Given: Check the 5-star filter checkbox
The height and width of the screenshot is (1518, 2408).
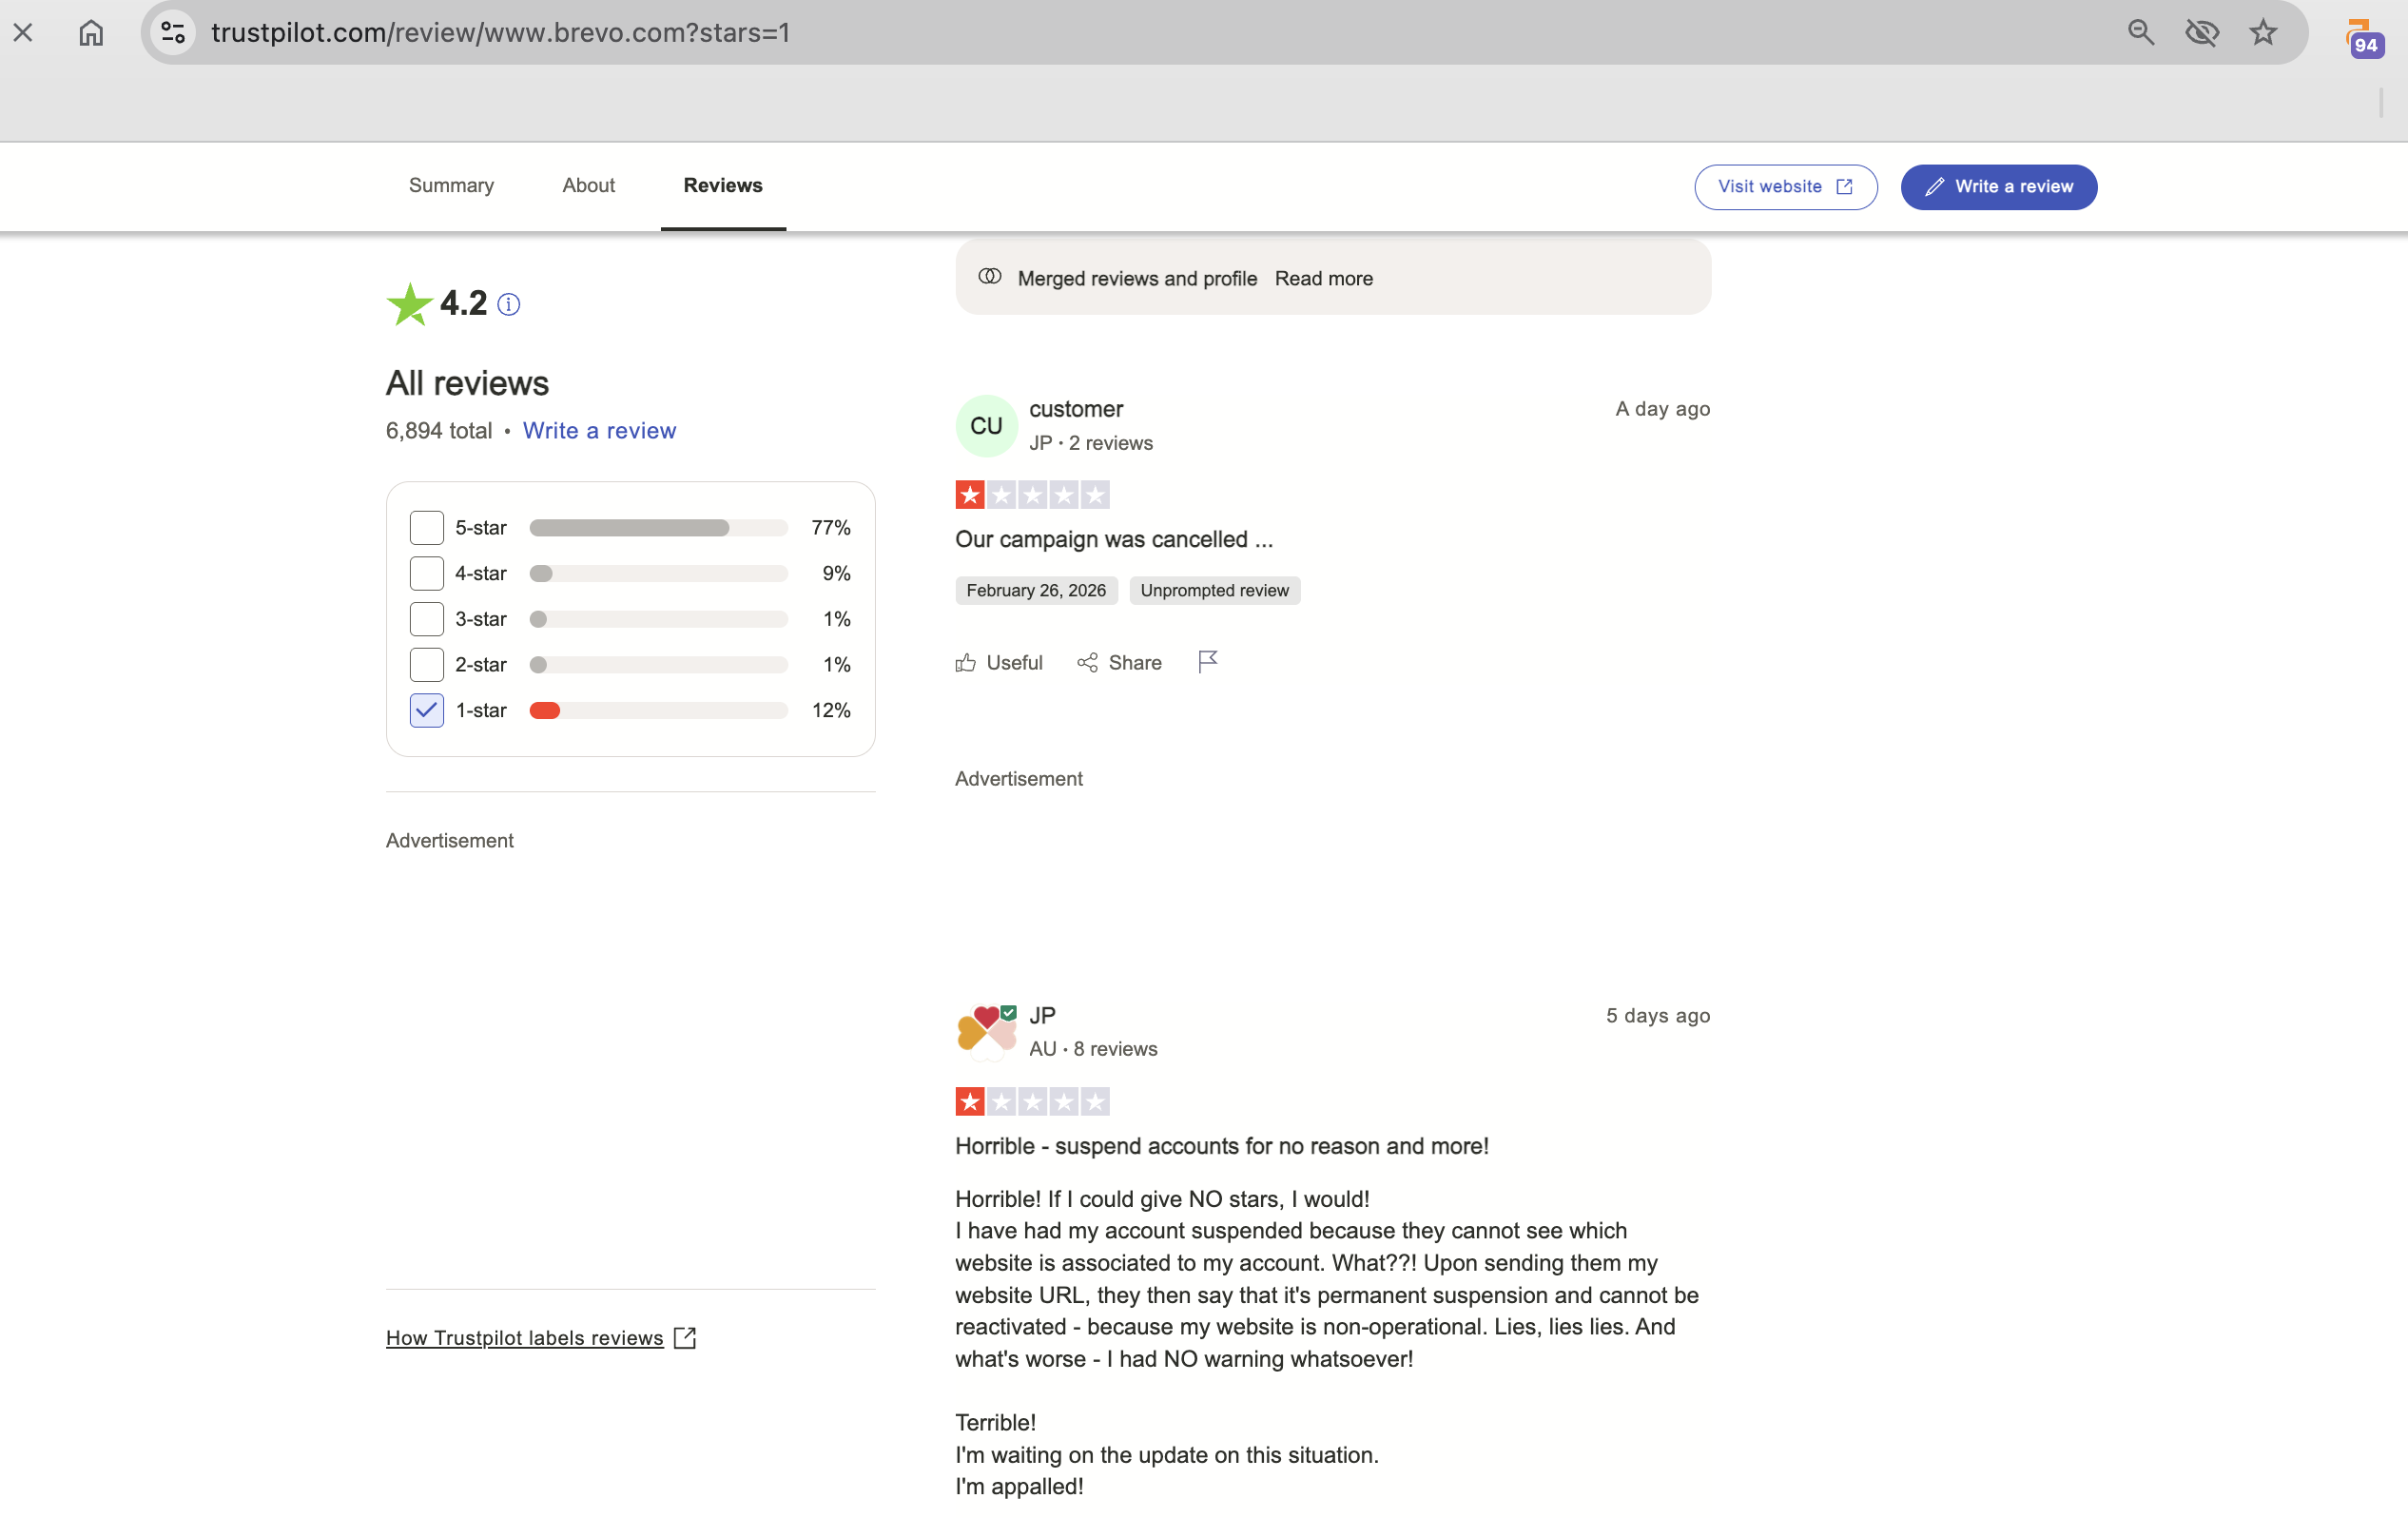Looking at the screenshot, I should [426, 527].
